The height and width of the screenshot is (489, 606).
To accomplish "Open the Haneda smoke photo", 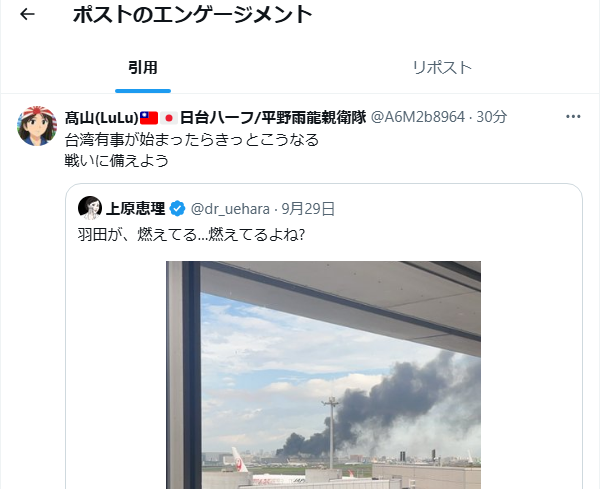I will pyautogui.click(x=323, y=375).
